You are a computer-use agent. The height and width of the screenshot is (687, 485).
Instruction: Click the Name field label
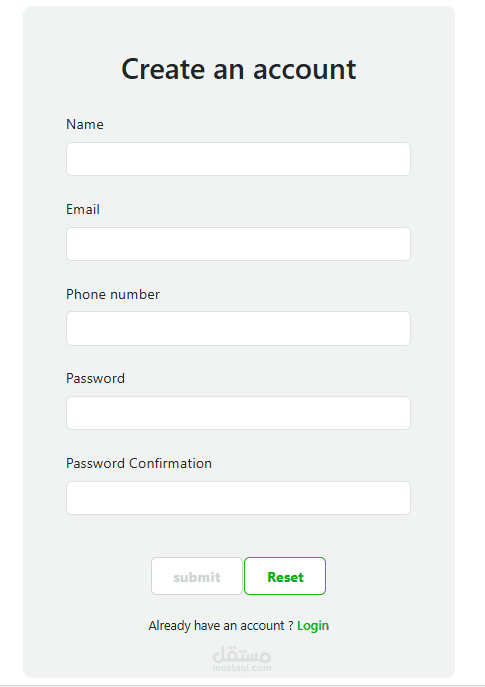pos(85,124)
